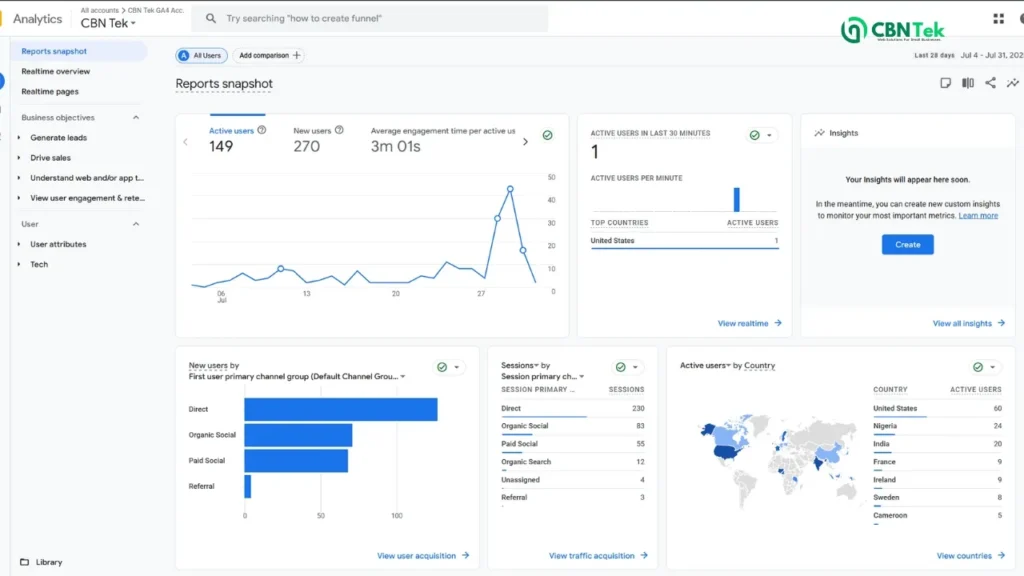Open the View countries link
This screenshot has width=1024, height=576.
[x=970, y=556]
